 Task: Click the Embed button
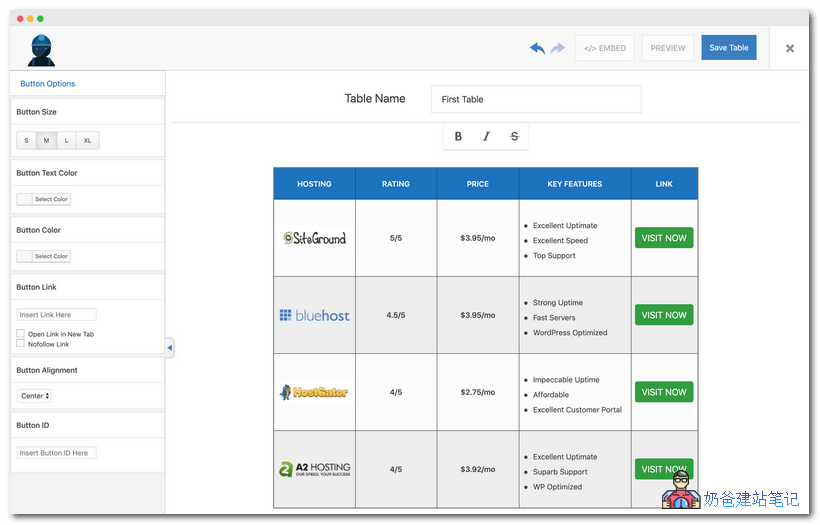click(x=604, y=48)
